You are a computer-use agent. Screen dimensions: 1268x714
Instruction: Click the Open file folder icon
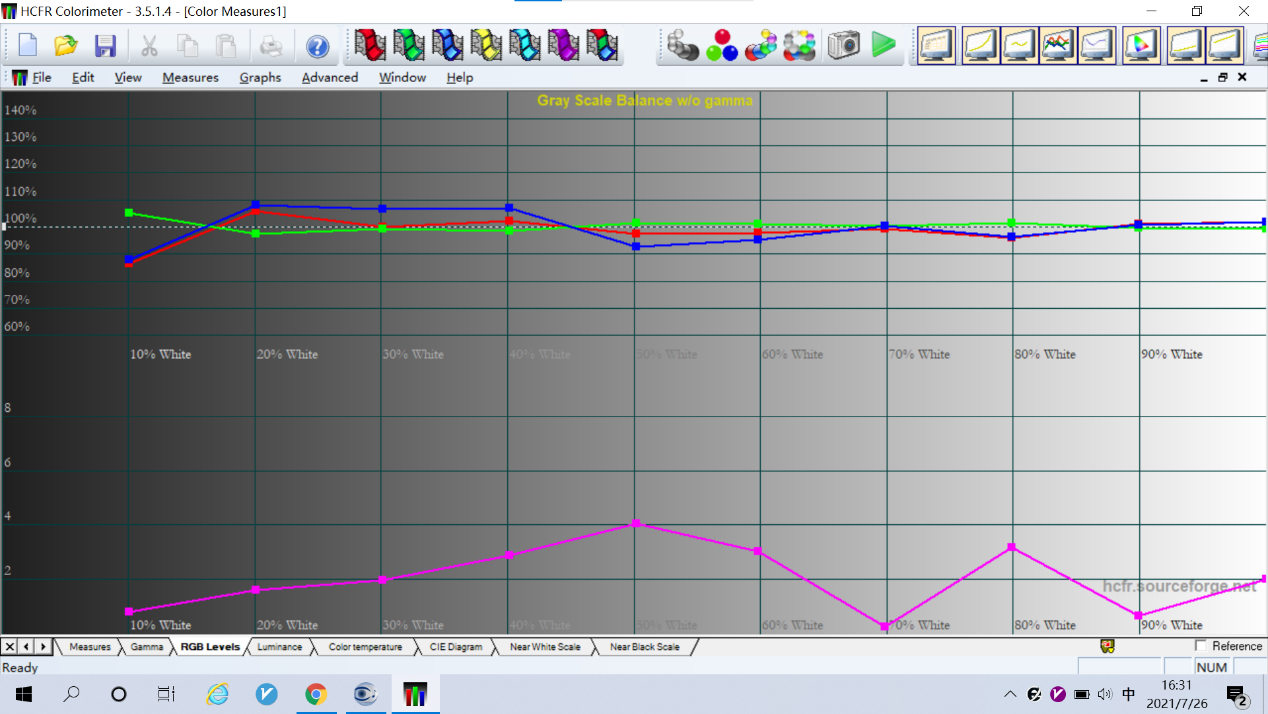(66, 46)
